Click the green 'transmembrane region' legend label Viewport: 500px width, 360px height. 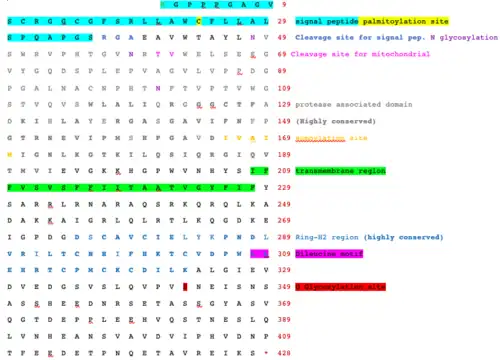click(340, 171)
